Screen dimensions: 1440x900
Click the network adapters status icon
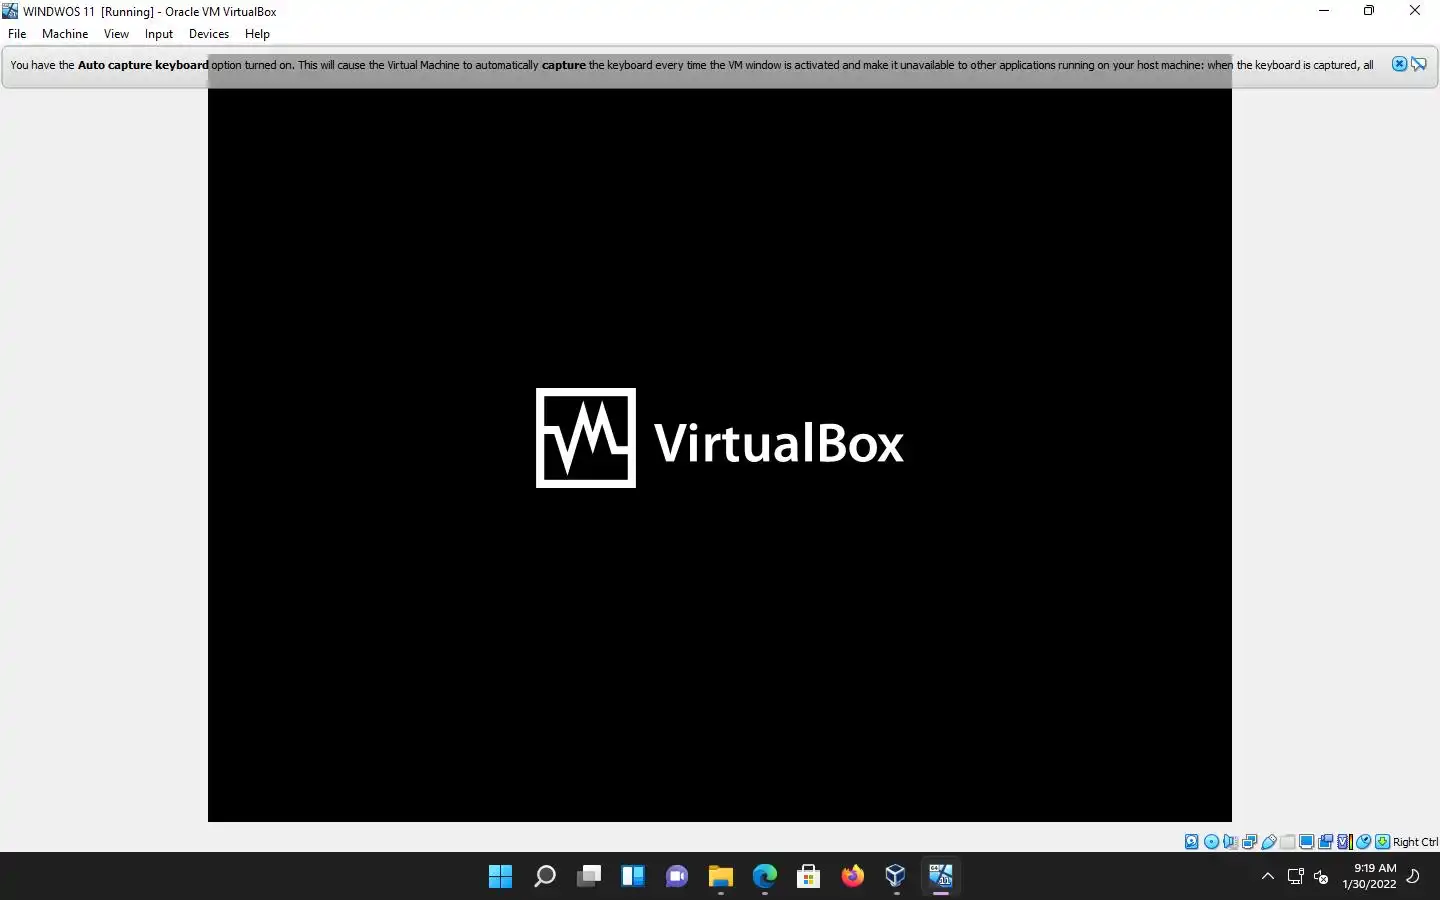[x=1250, y=842]
